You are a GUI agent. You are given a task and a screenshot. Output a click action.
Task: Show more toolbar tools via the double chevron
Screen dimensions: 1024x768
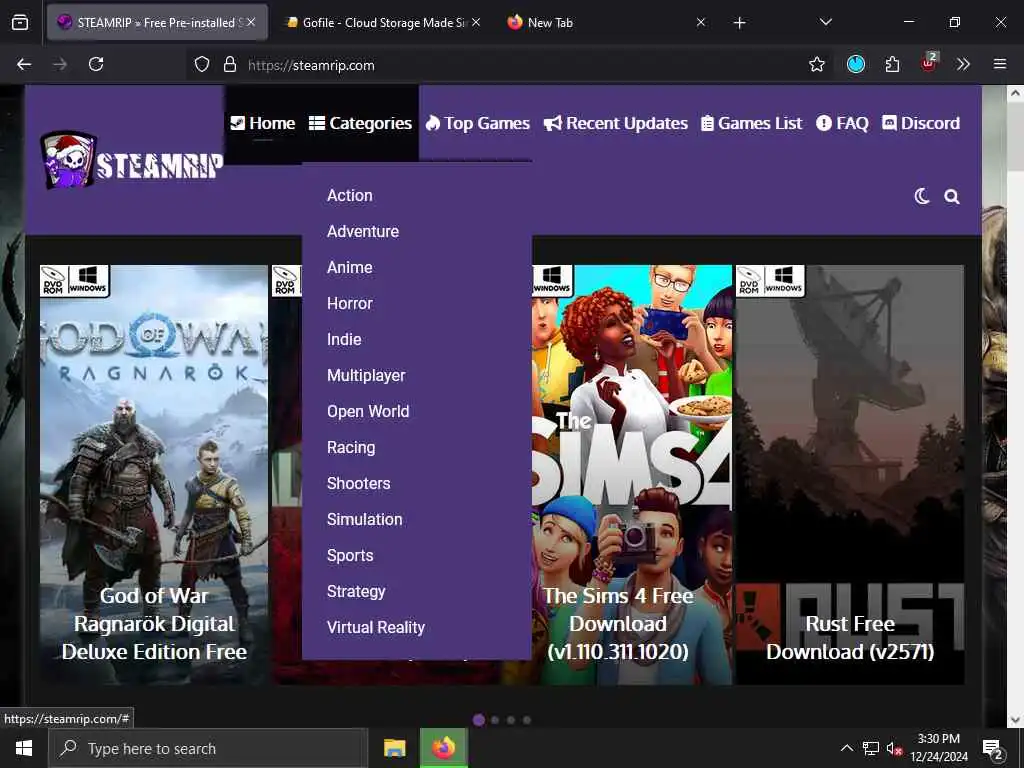click(963, 64)
